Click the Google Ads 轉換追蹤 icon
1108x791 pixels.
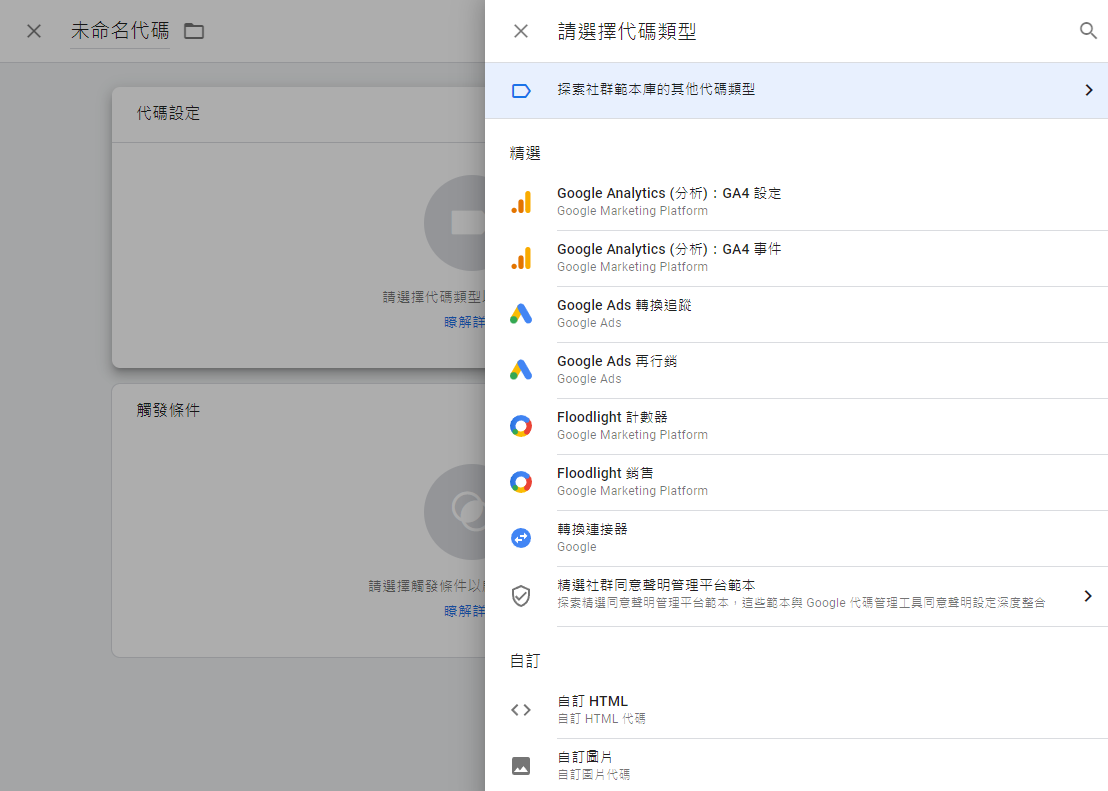click(x=521, y=314)
